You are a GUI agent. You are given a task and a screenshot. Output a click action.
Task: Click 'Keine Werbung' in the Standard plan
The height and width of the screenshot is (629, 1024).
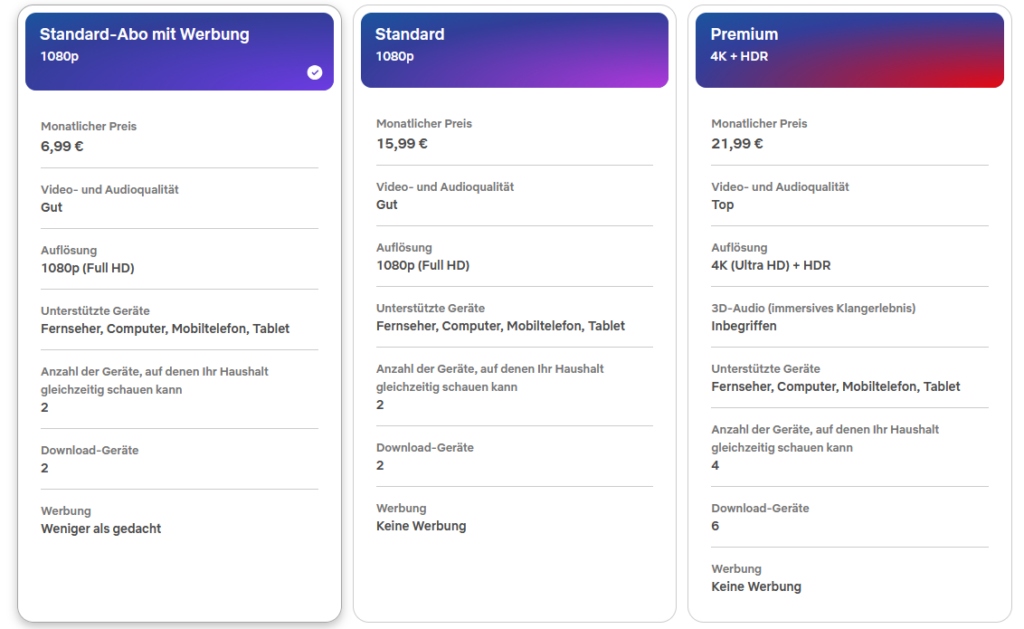pos(421,526)
